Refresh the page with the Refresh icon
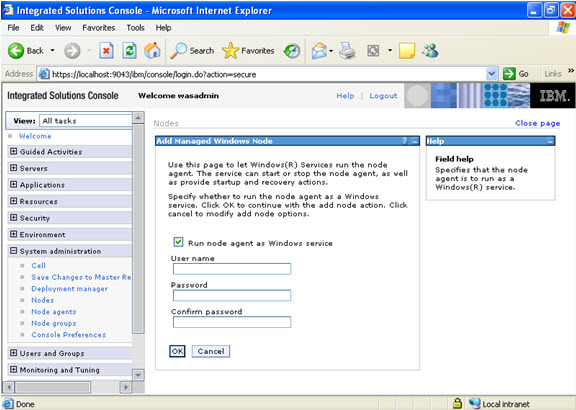This screenshot has height=410, width=576. pyautogui.click(x=129, y=51)
